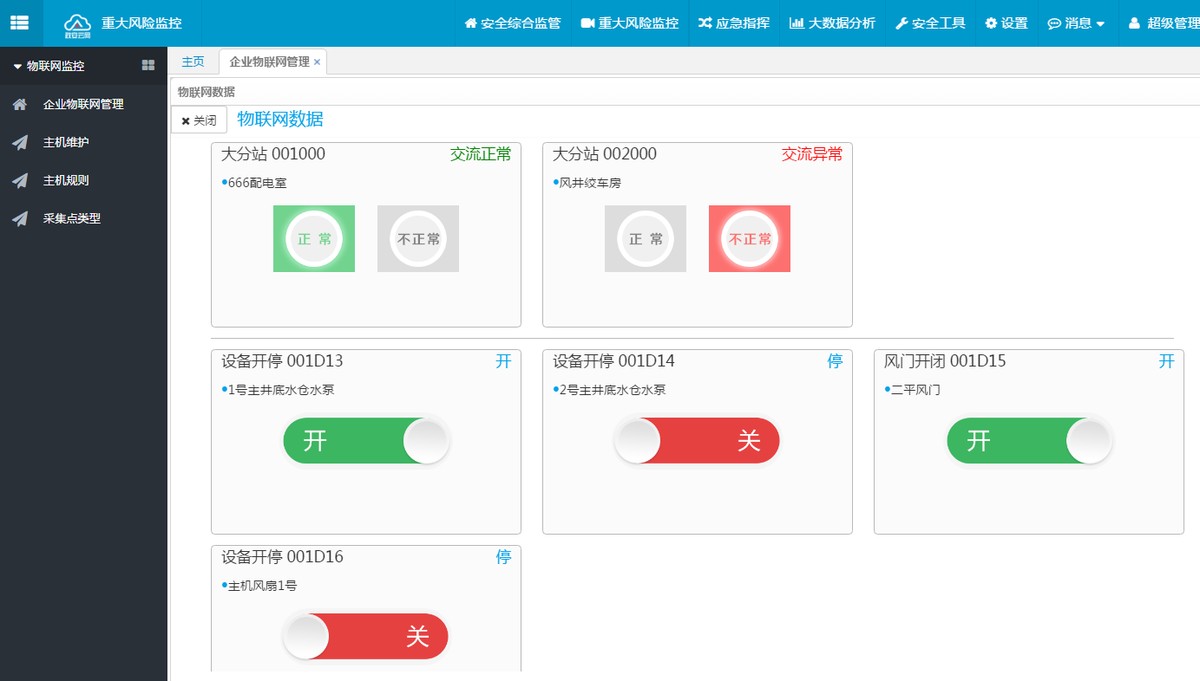The width and height of the screenshot is (1200, 681).
Task: Click the 重大风险监控 brand title at top left
Action: pos(141,23)
